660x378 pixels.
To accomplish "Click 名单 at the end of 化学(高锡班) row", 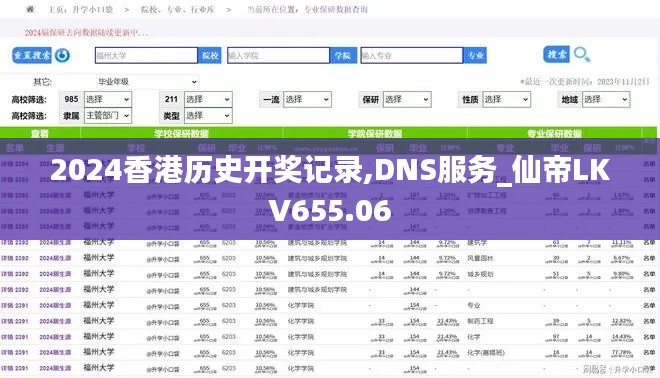I will pos(649,353).
